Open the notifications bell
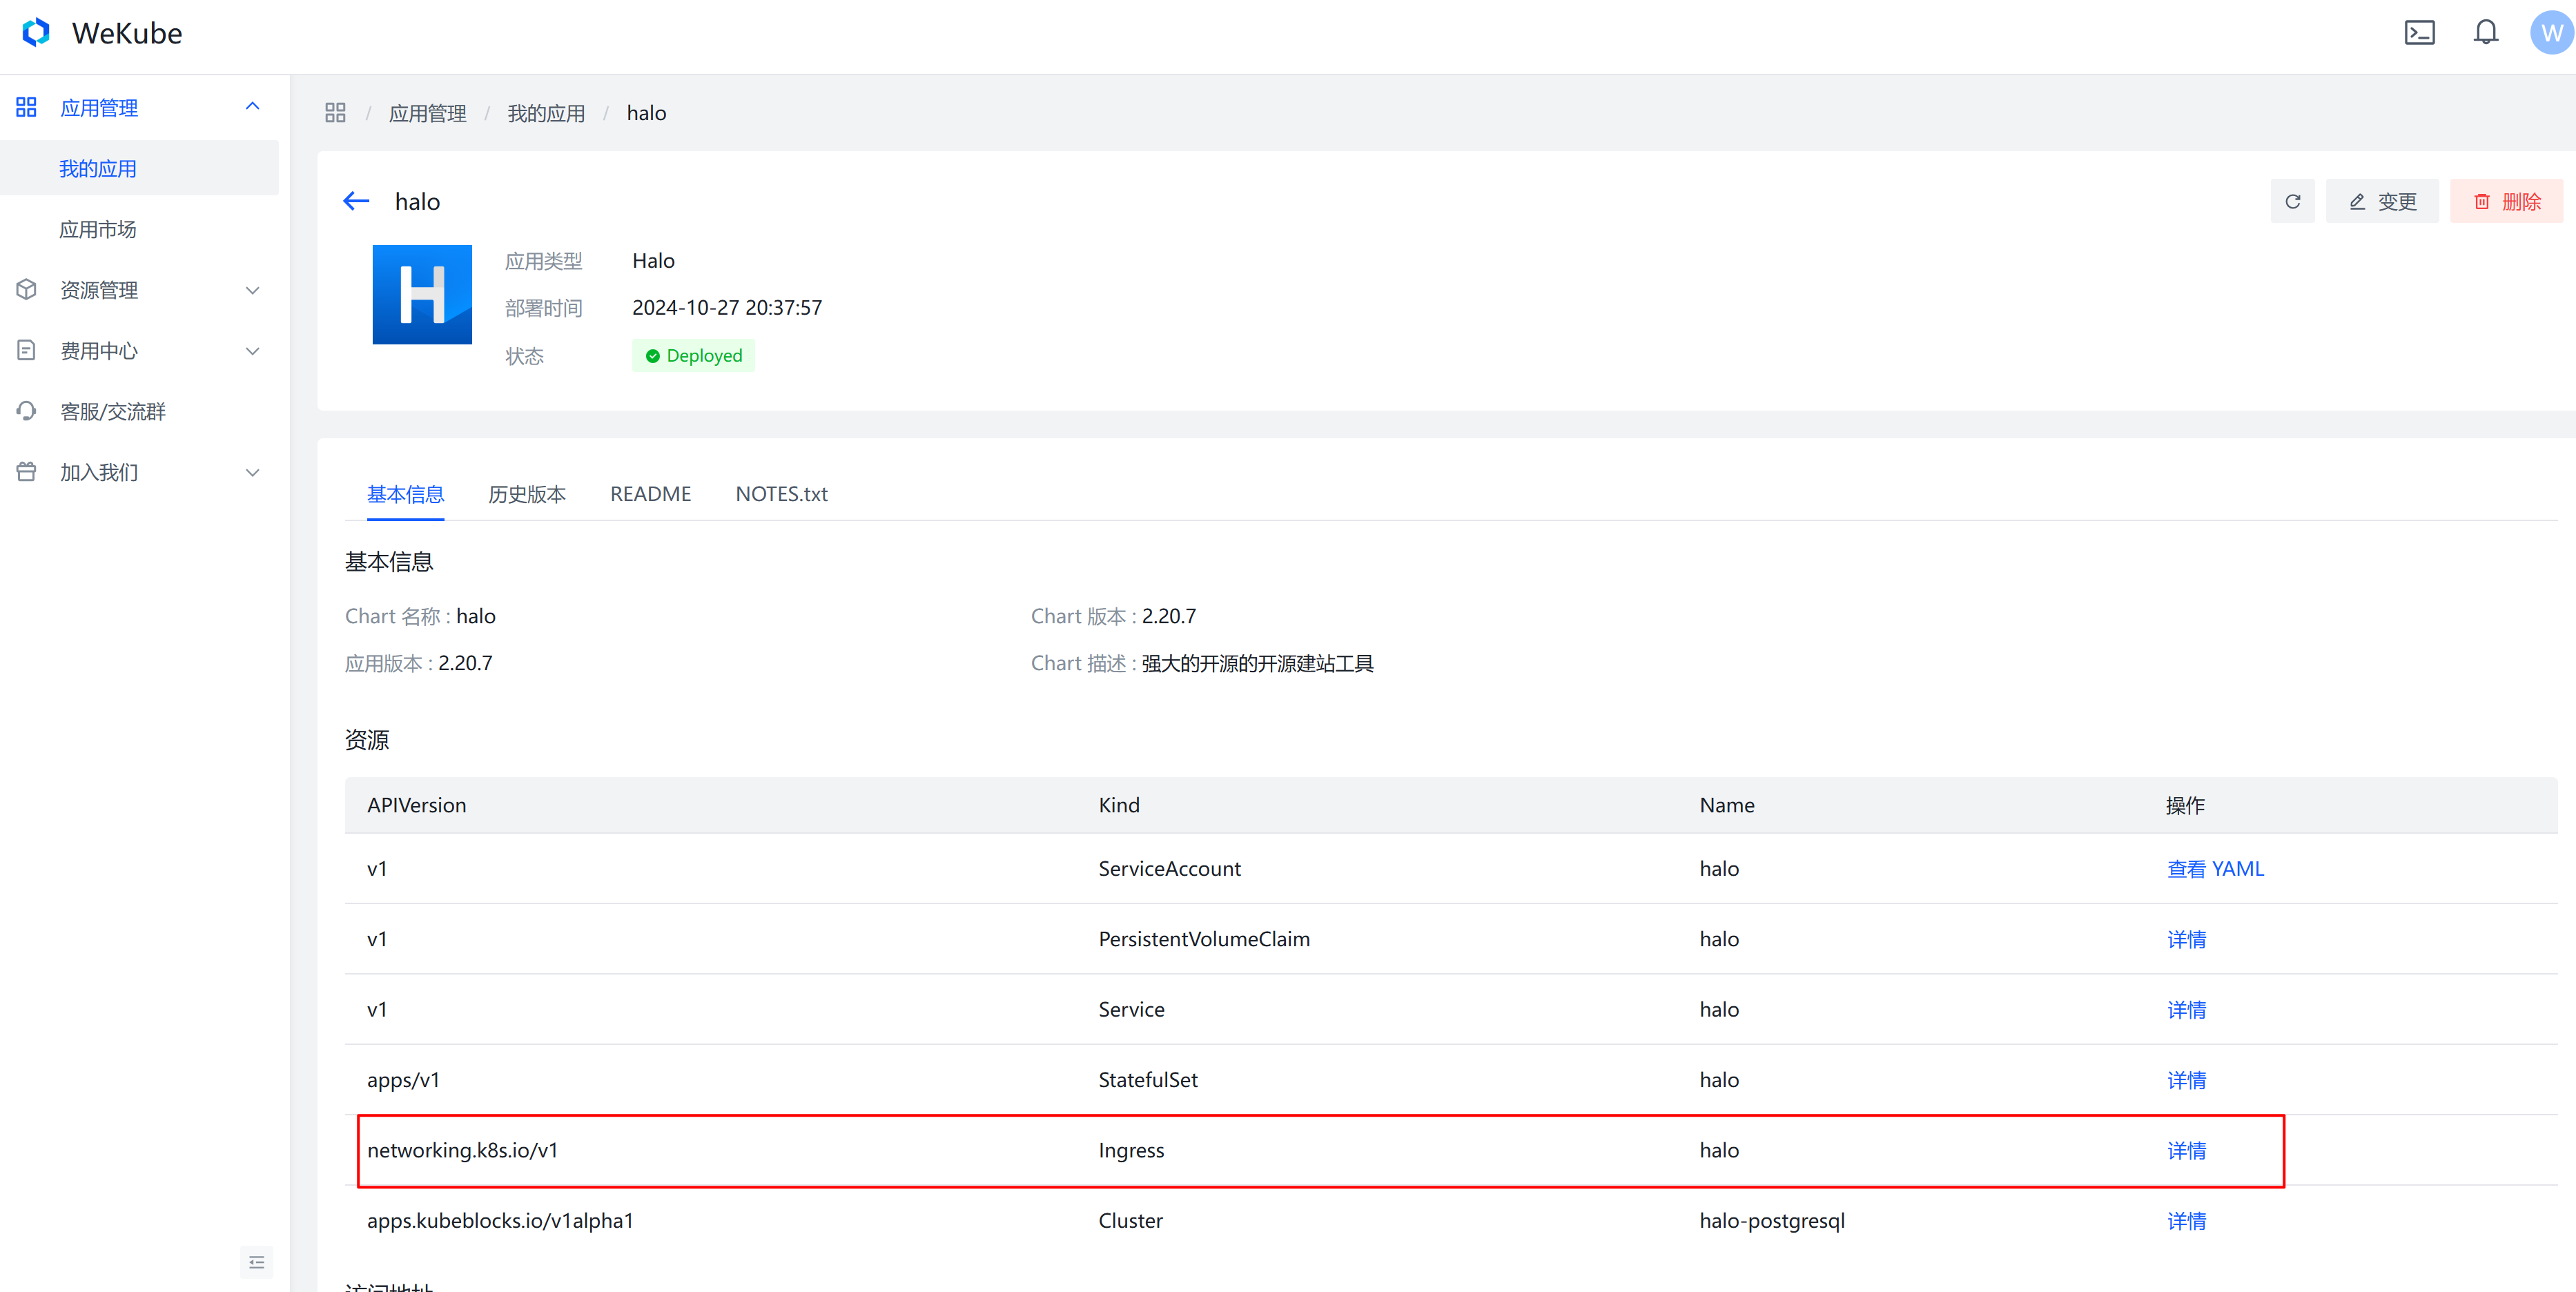This screenshot has height=1292, width=2576. pos(2486,33)
